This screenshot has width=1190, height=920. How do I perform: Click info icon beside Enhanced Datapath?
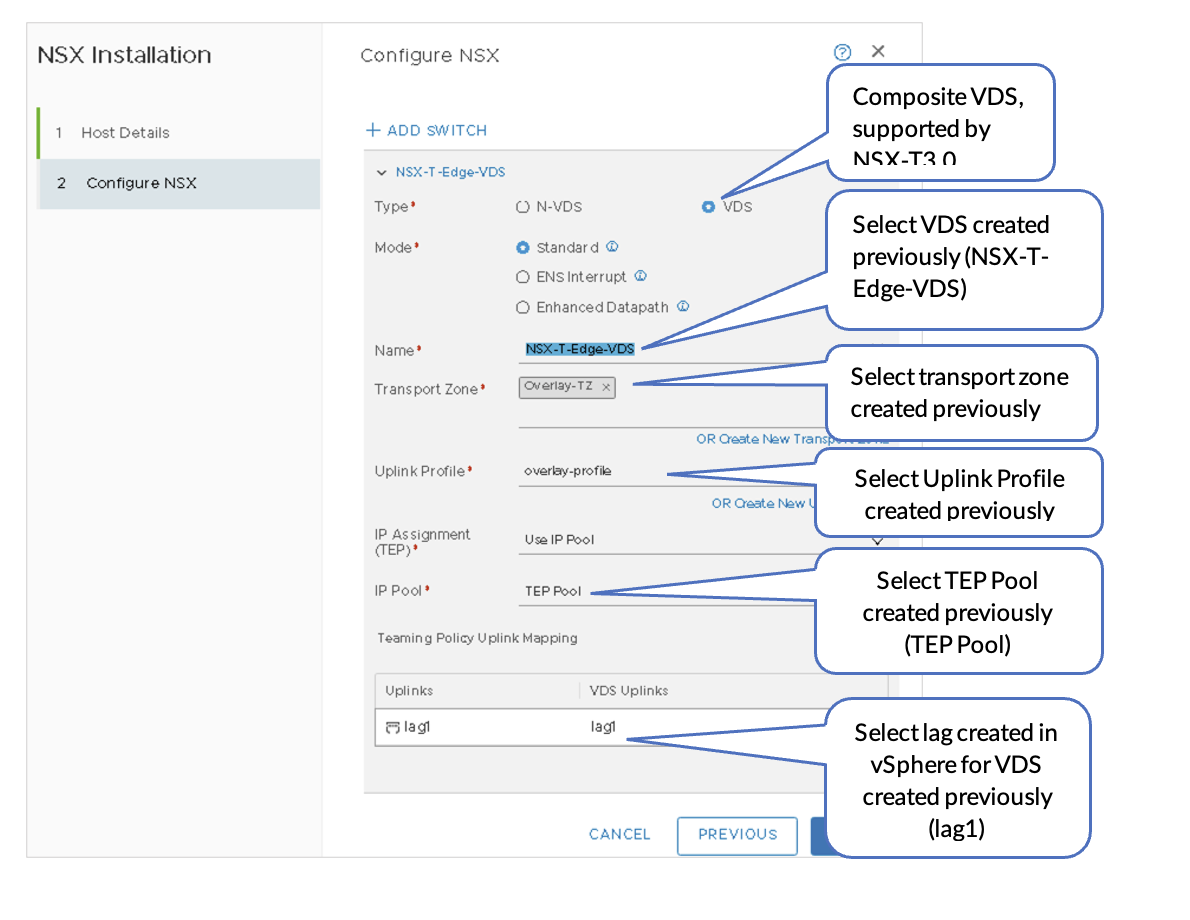pos(683,307)
